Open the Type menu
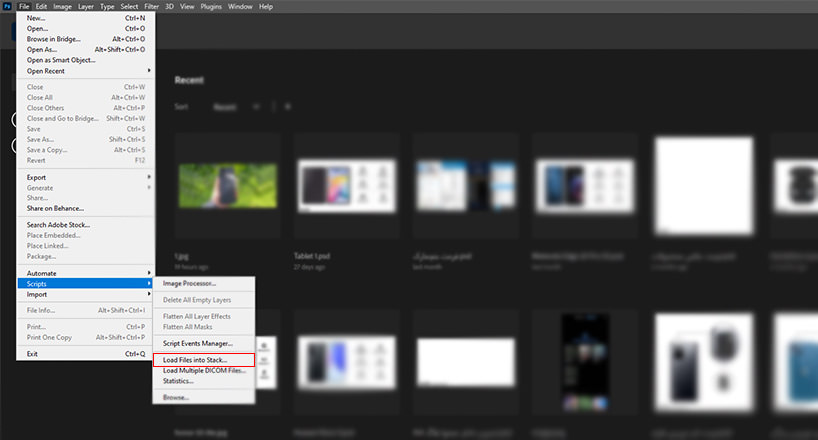 (107, 6)
